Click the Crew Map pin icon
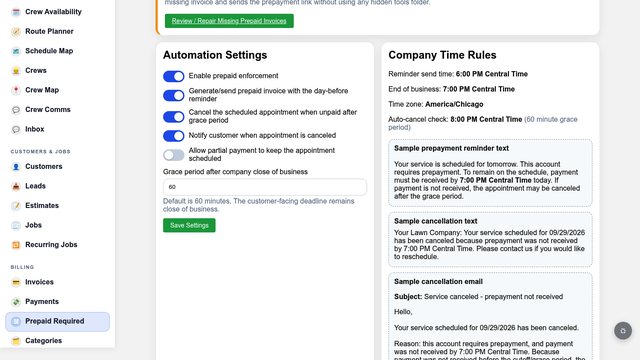 tap(16, 90)
